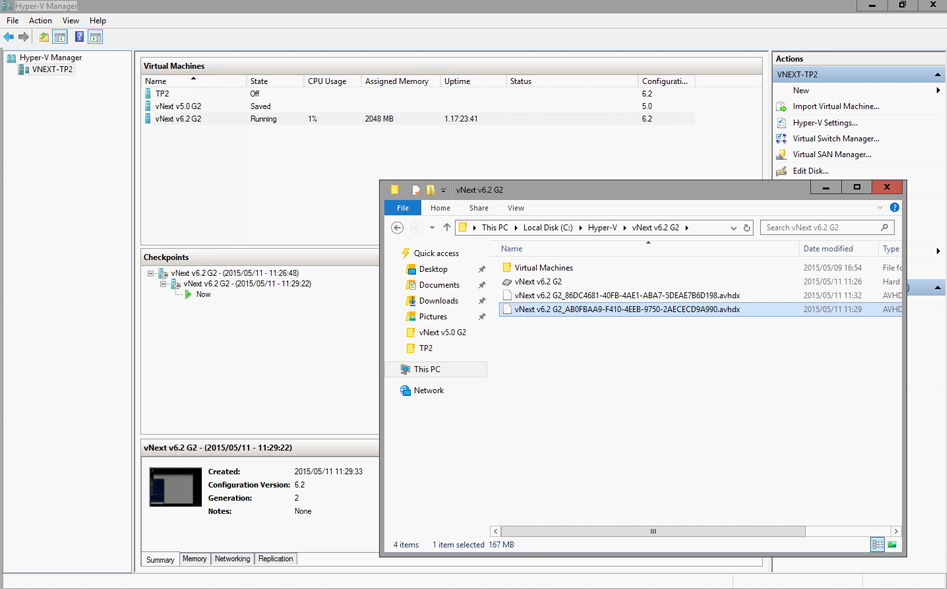Click the Up one level folder toolbar icon
This screenshot has height=589, width=947.
point(44,37)
